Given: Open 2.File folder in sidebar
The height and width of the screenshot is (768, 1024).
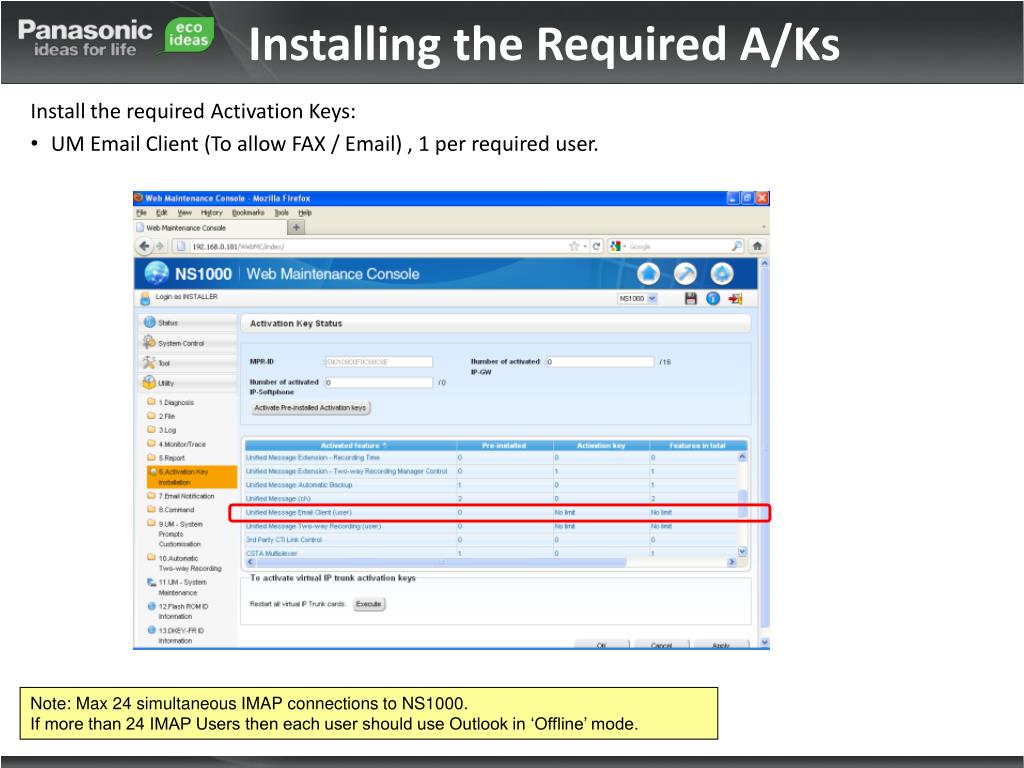Looking at the screenshot, I should [162, 416].
